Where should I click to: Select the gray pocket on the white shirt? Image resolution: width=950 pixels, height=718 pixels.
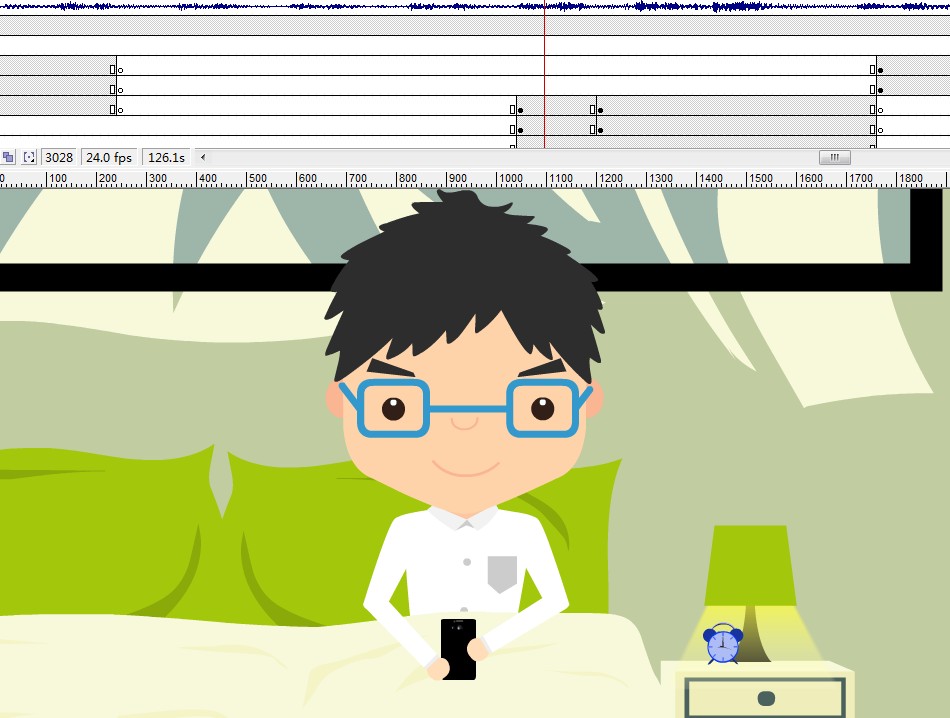[502, 573]
